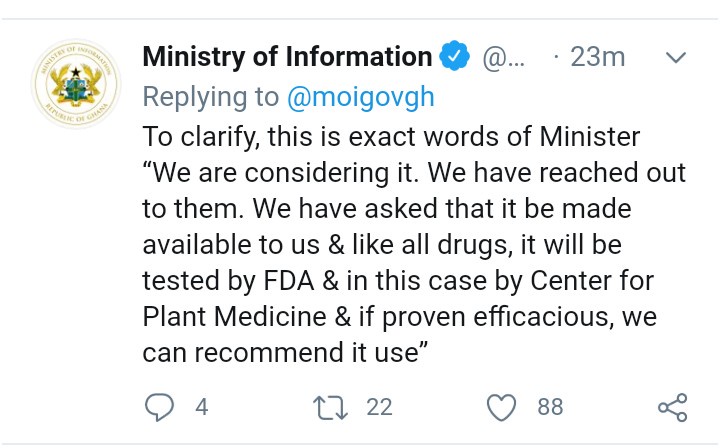Image resolution: width=720 pixels, height=448 pixels.
Task: Click the reply speech bubble icon
Action: (160, 407)
